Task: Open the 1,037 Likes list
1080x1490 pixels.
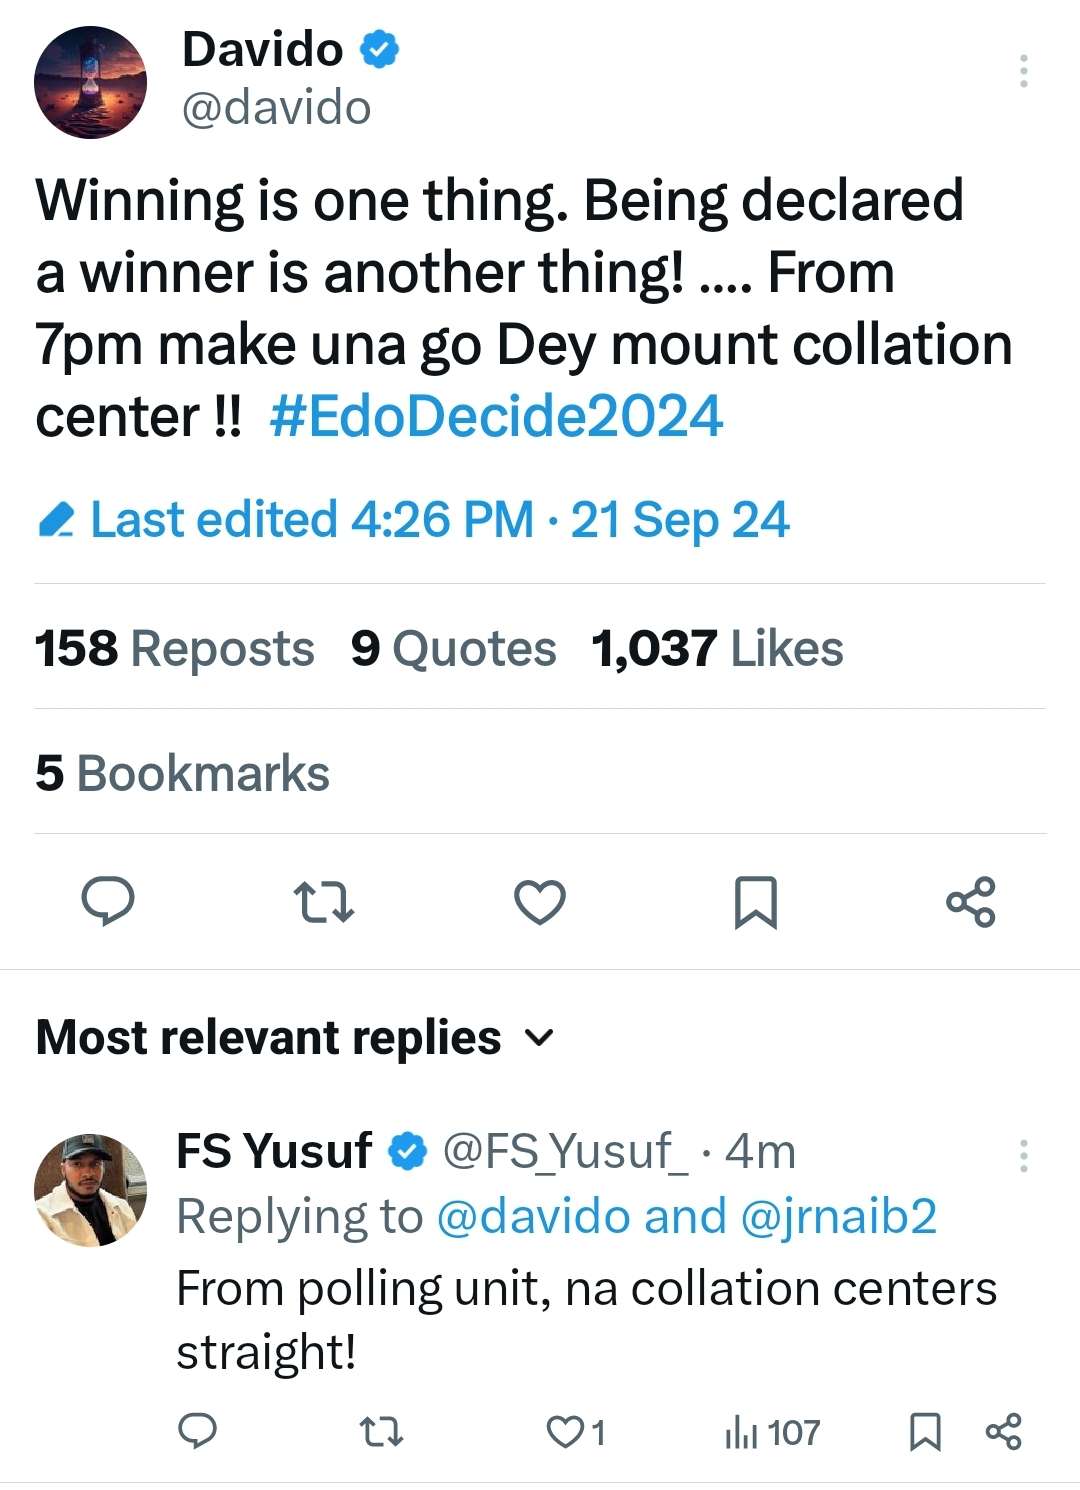Action: 717,648
